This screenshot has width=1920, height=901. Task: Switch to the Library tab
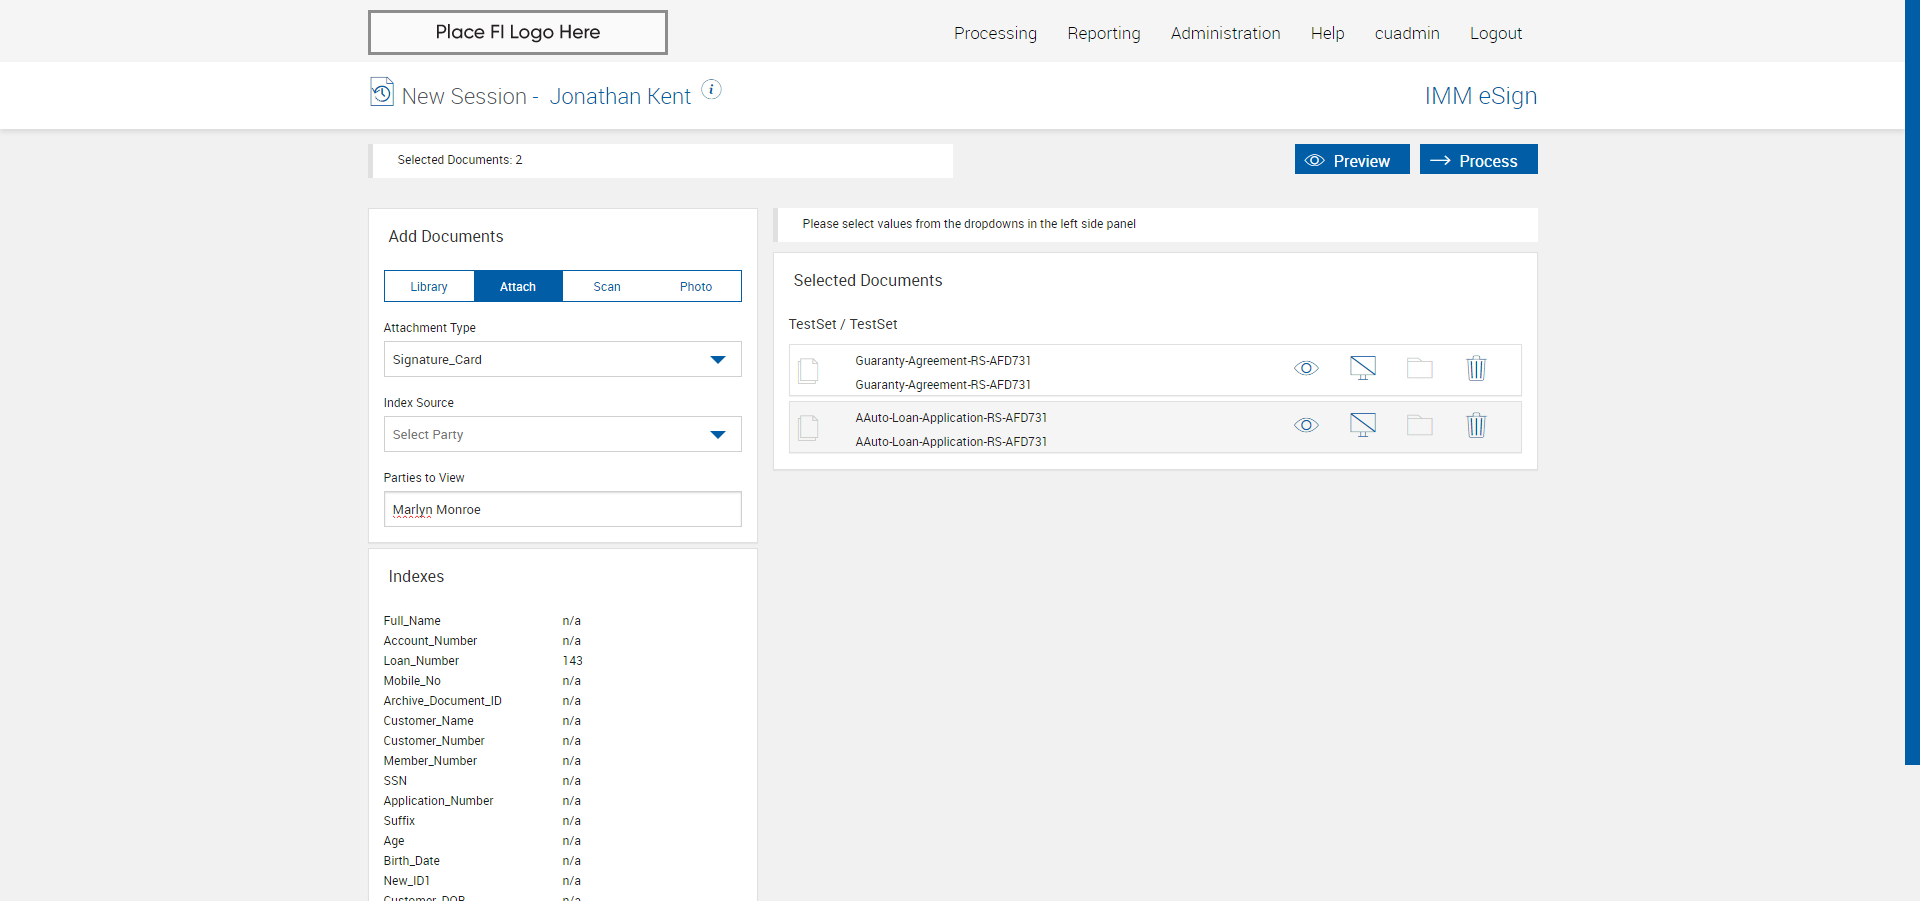click(x=429, y=287)
